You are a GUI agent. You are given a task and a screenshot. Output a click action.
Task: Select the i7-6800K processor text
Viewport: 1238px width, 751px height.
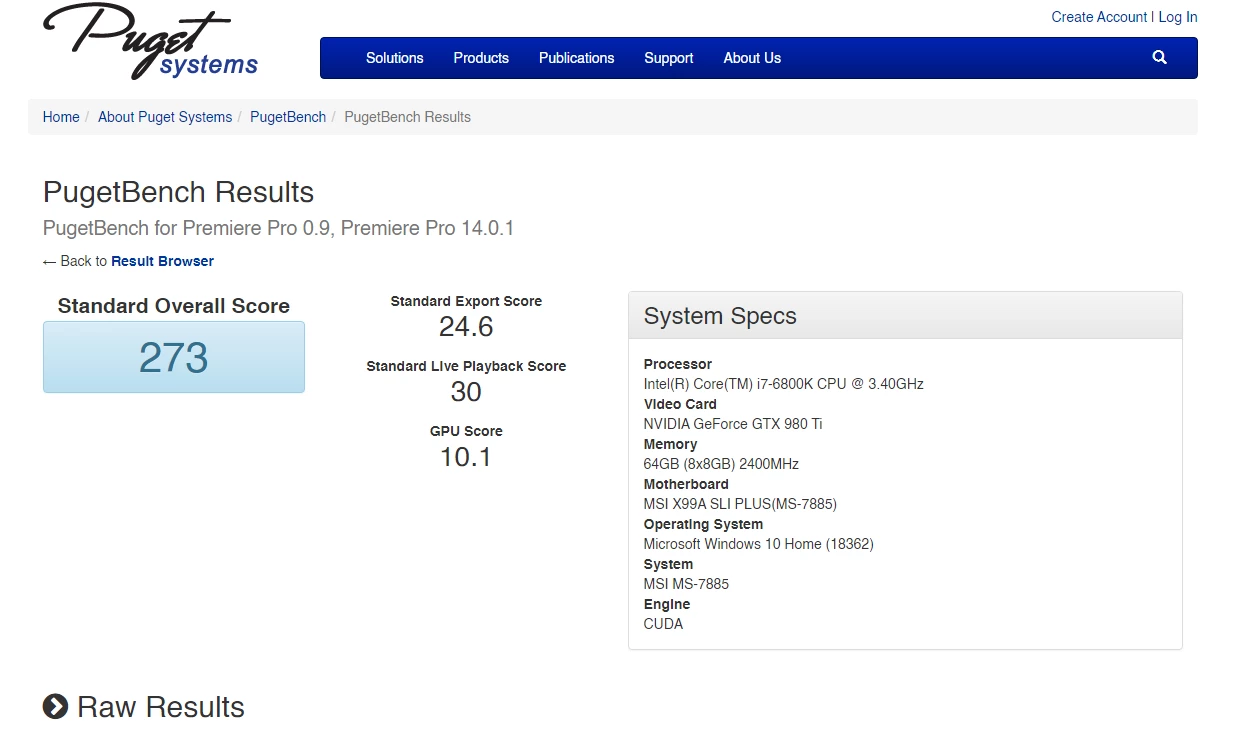[x=784, y=384]
